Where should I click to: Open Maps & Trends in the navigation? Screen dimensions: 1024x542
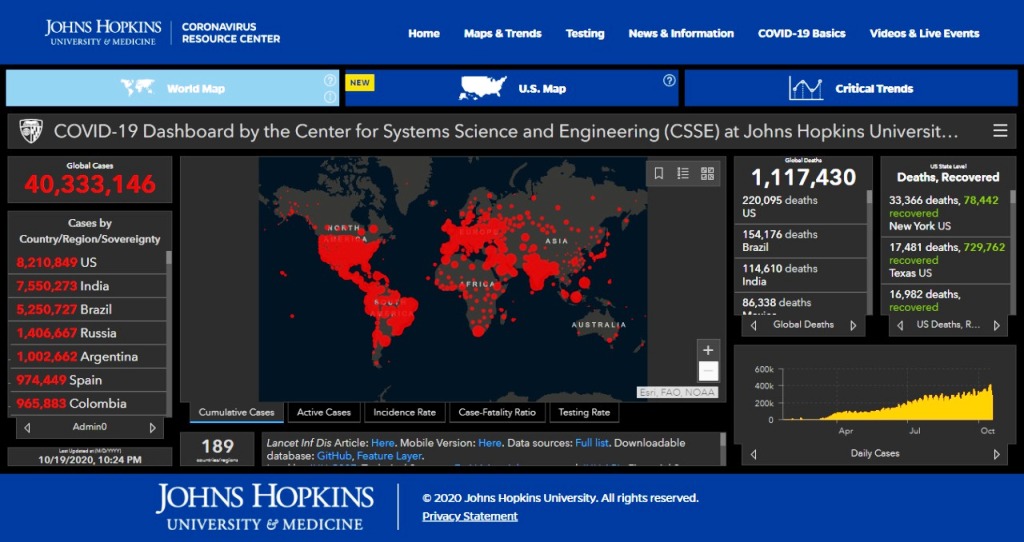tap(503, 33)
